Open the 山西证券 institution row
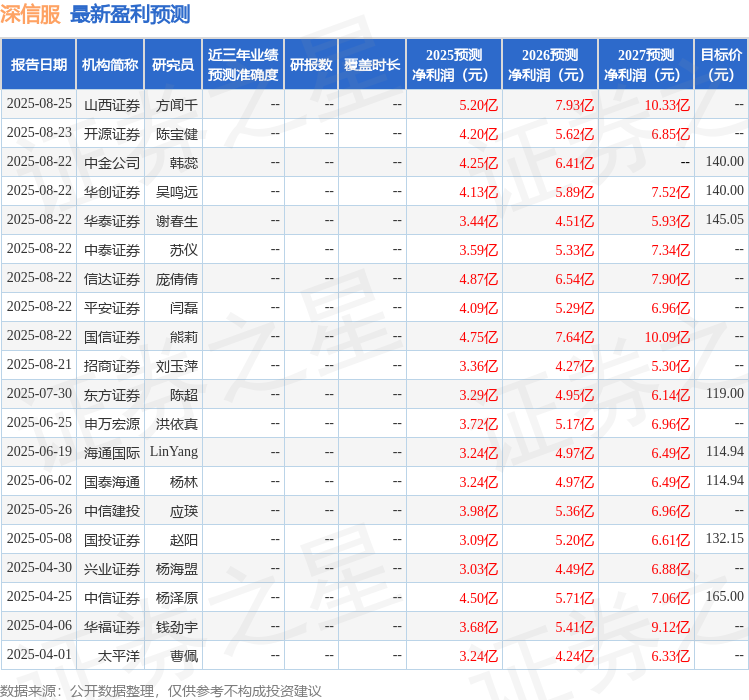 (x=112, y=105)
